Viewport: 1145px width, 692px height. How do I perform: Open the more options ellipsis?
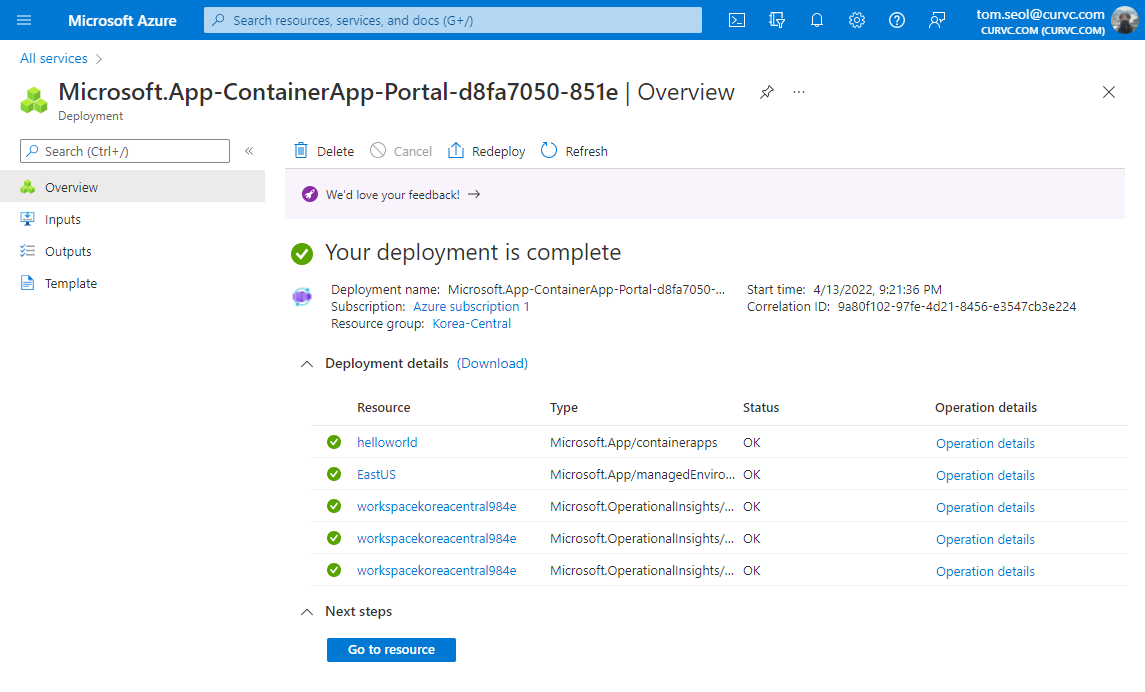[799, 92]
